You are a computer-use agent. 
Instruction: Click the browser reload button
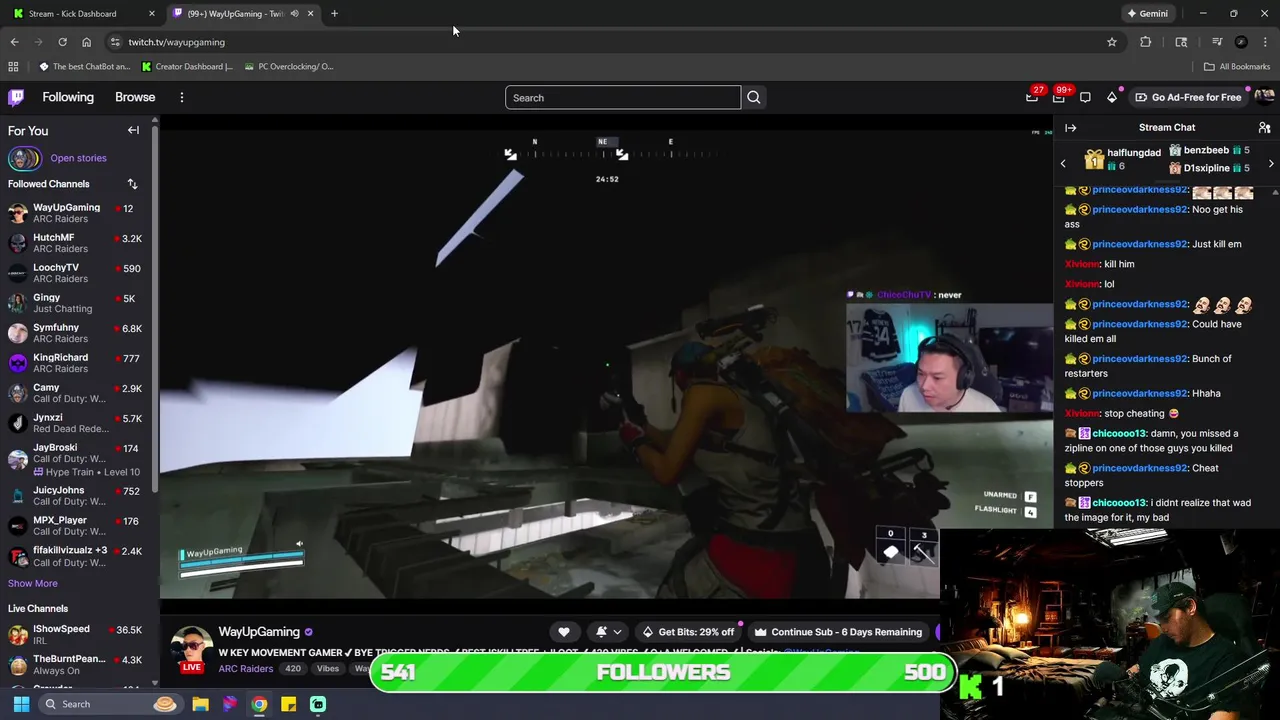[x=62, y=42]
